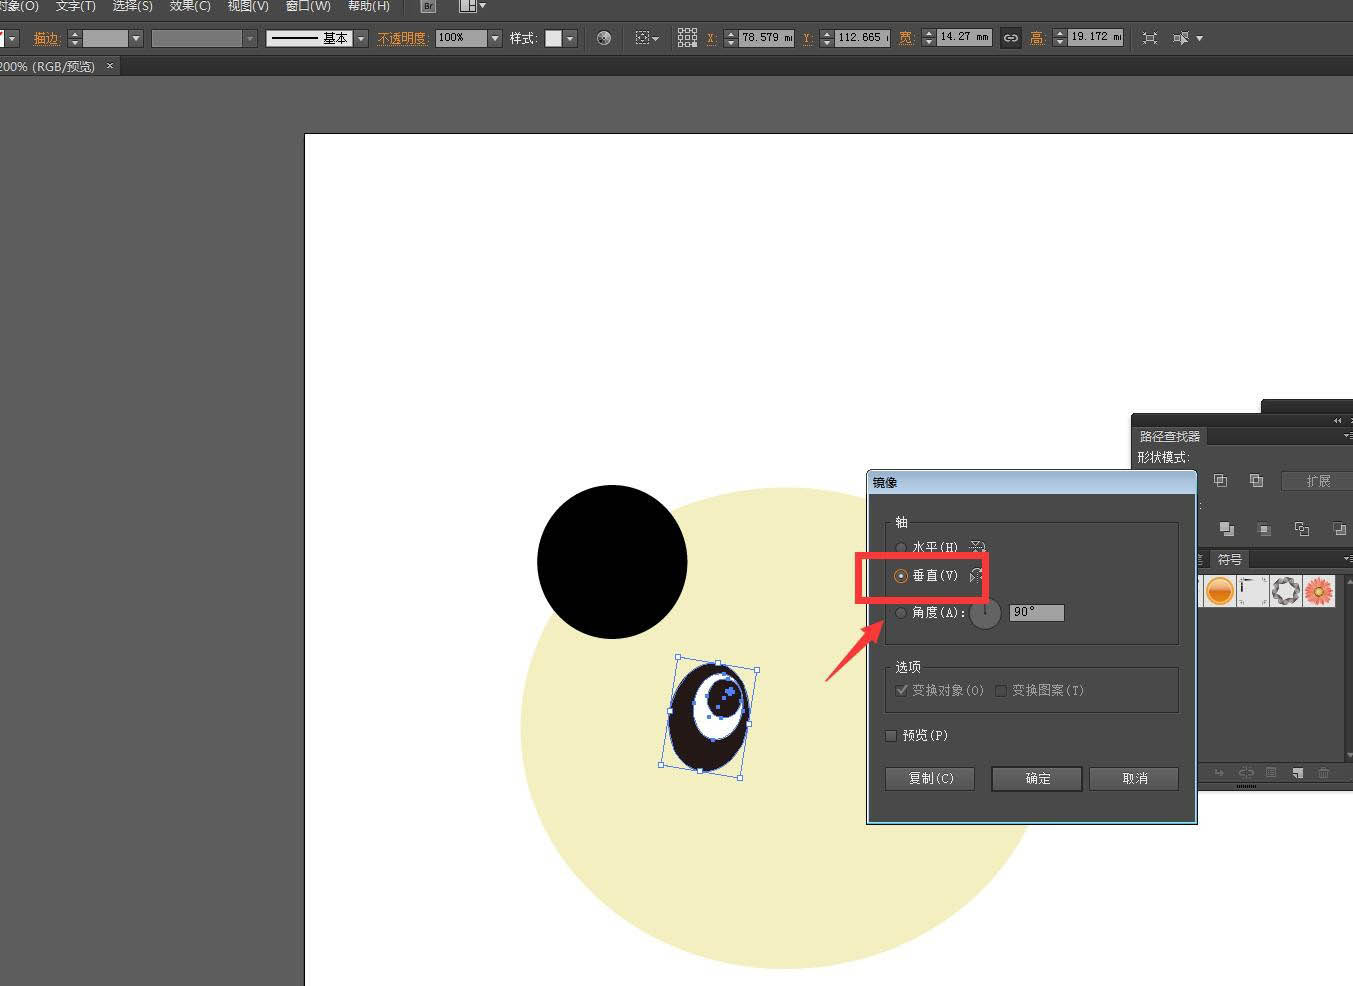
Task: Click the 复制 (Copy) button
Action: click(930, 778)
